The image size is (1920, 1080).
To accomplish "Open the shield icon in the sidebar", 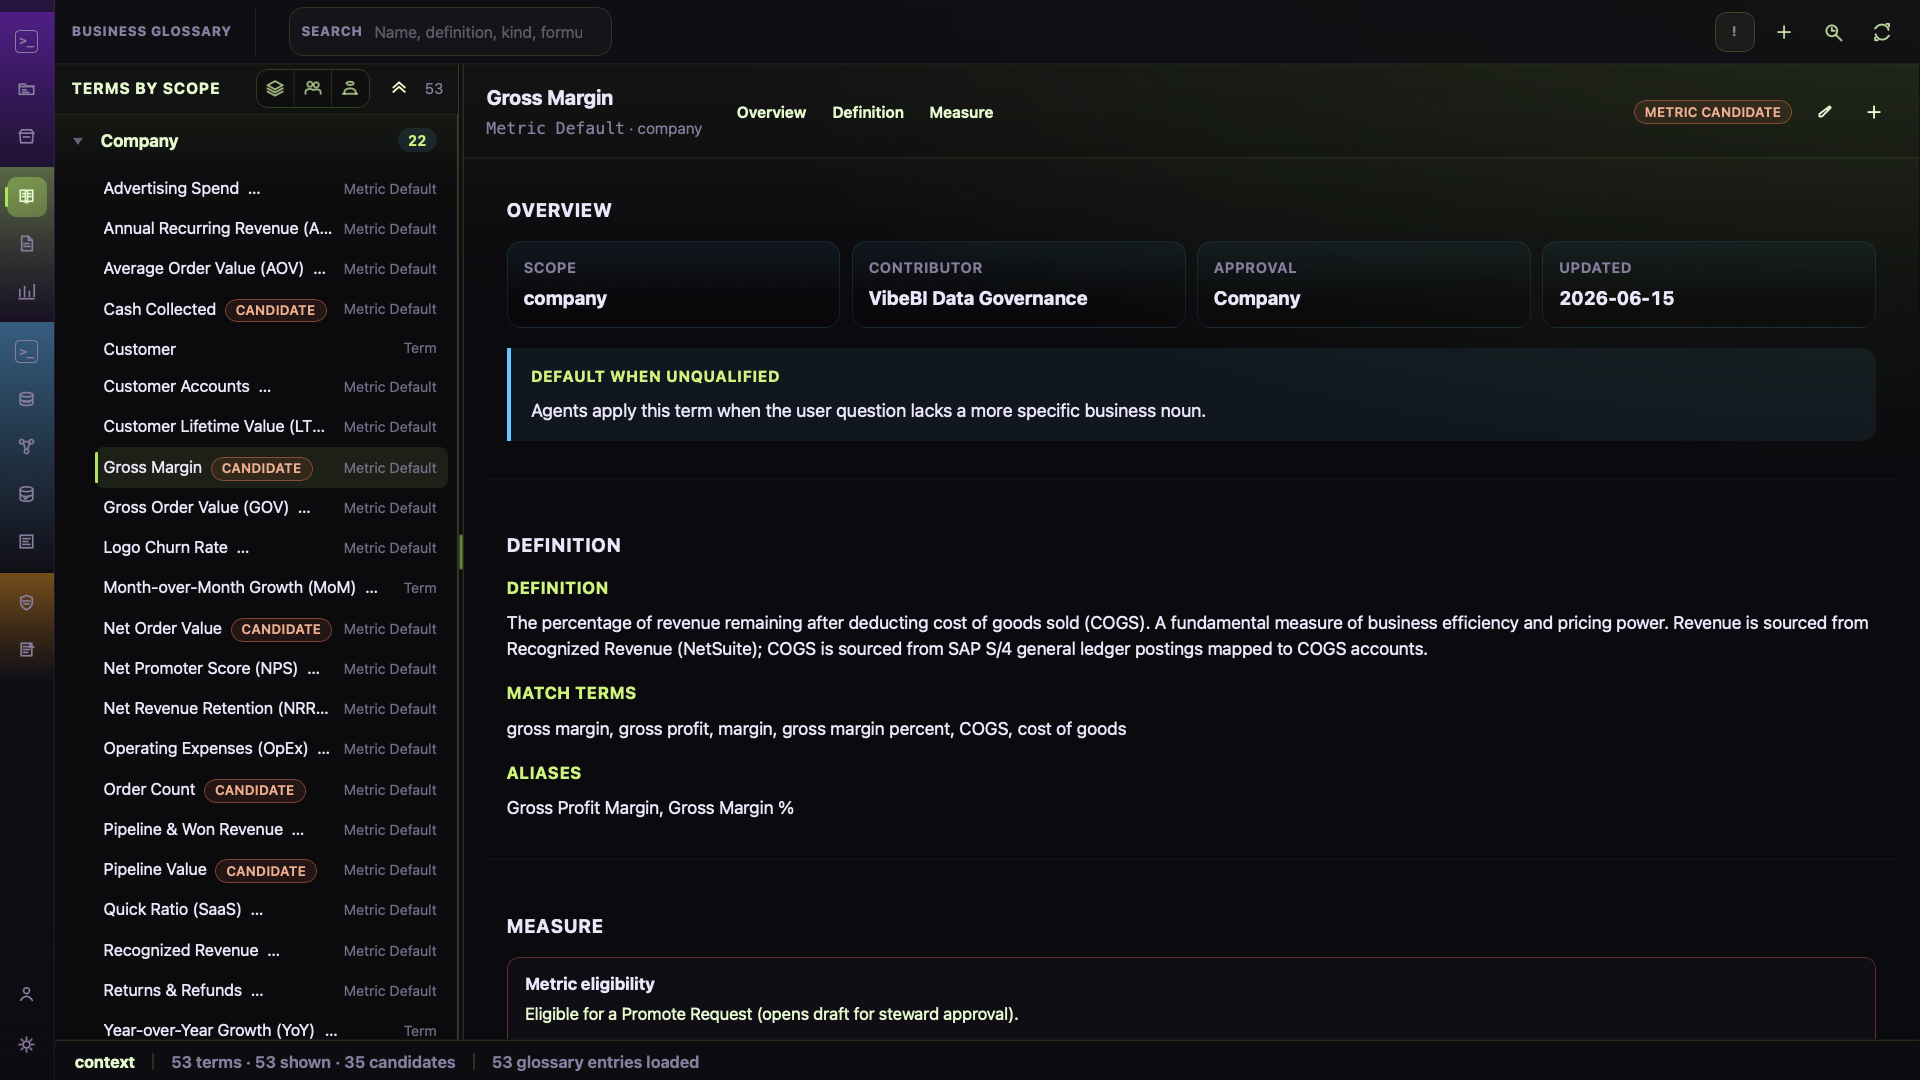I will pyautogui.click(x=27, y=602).
